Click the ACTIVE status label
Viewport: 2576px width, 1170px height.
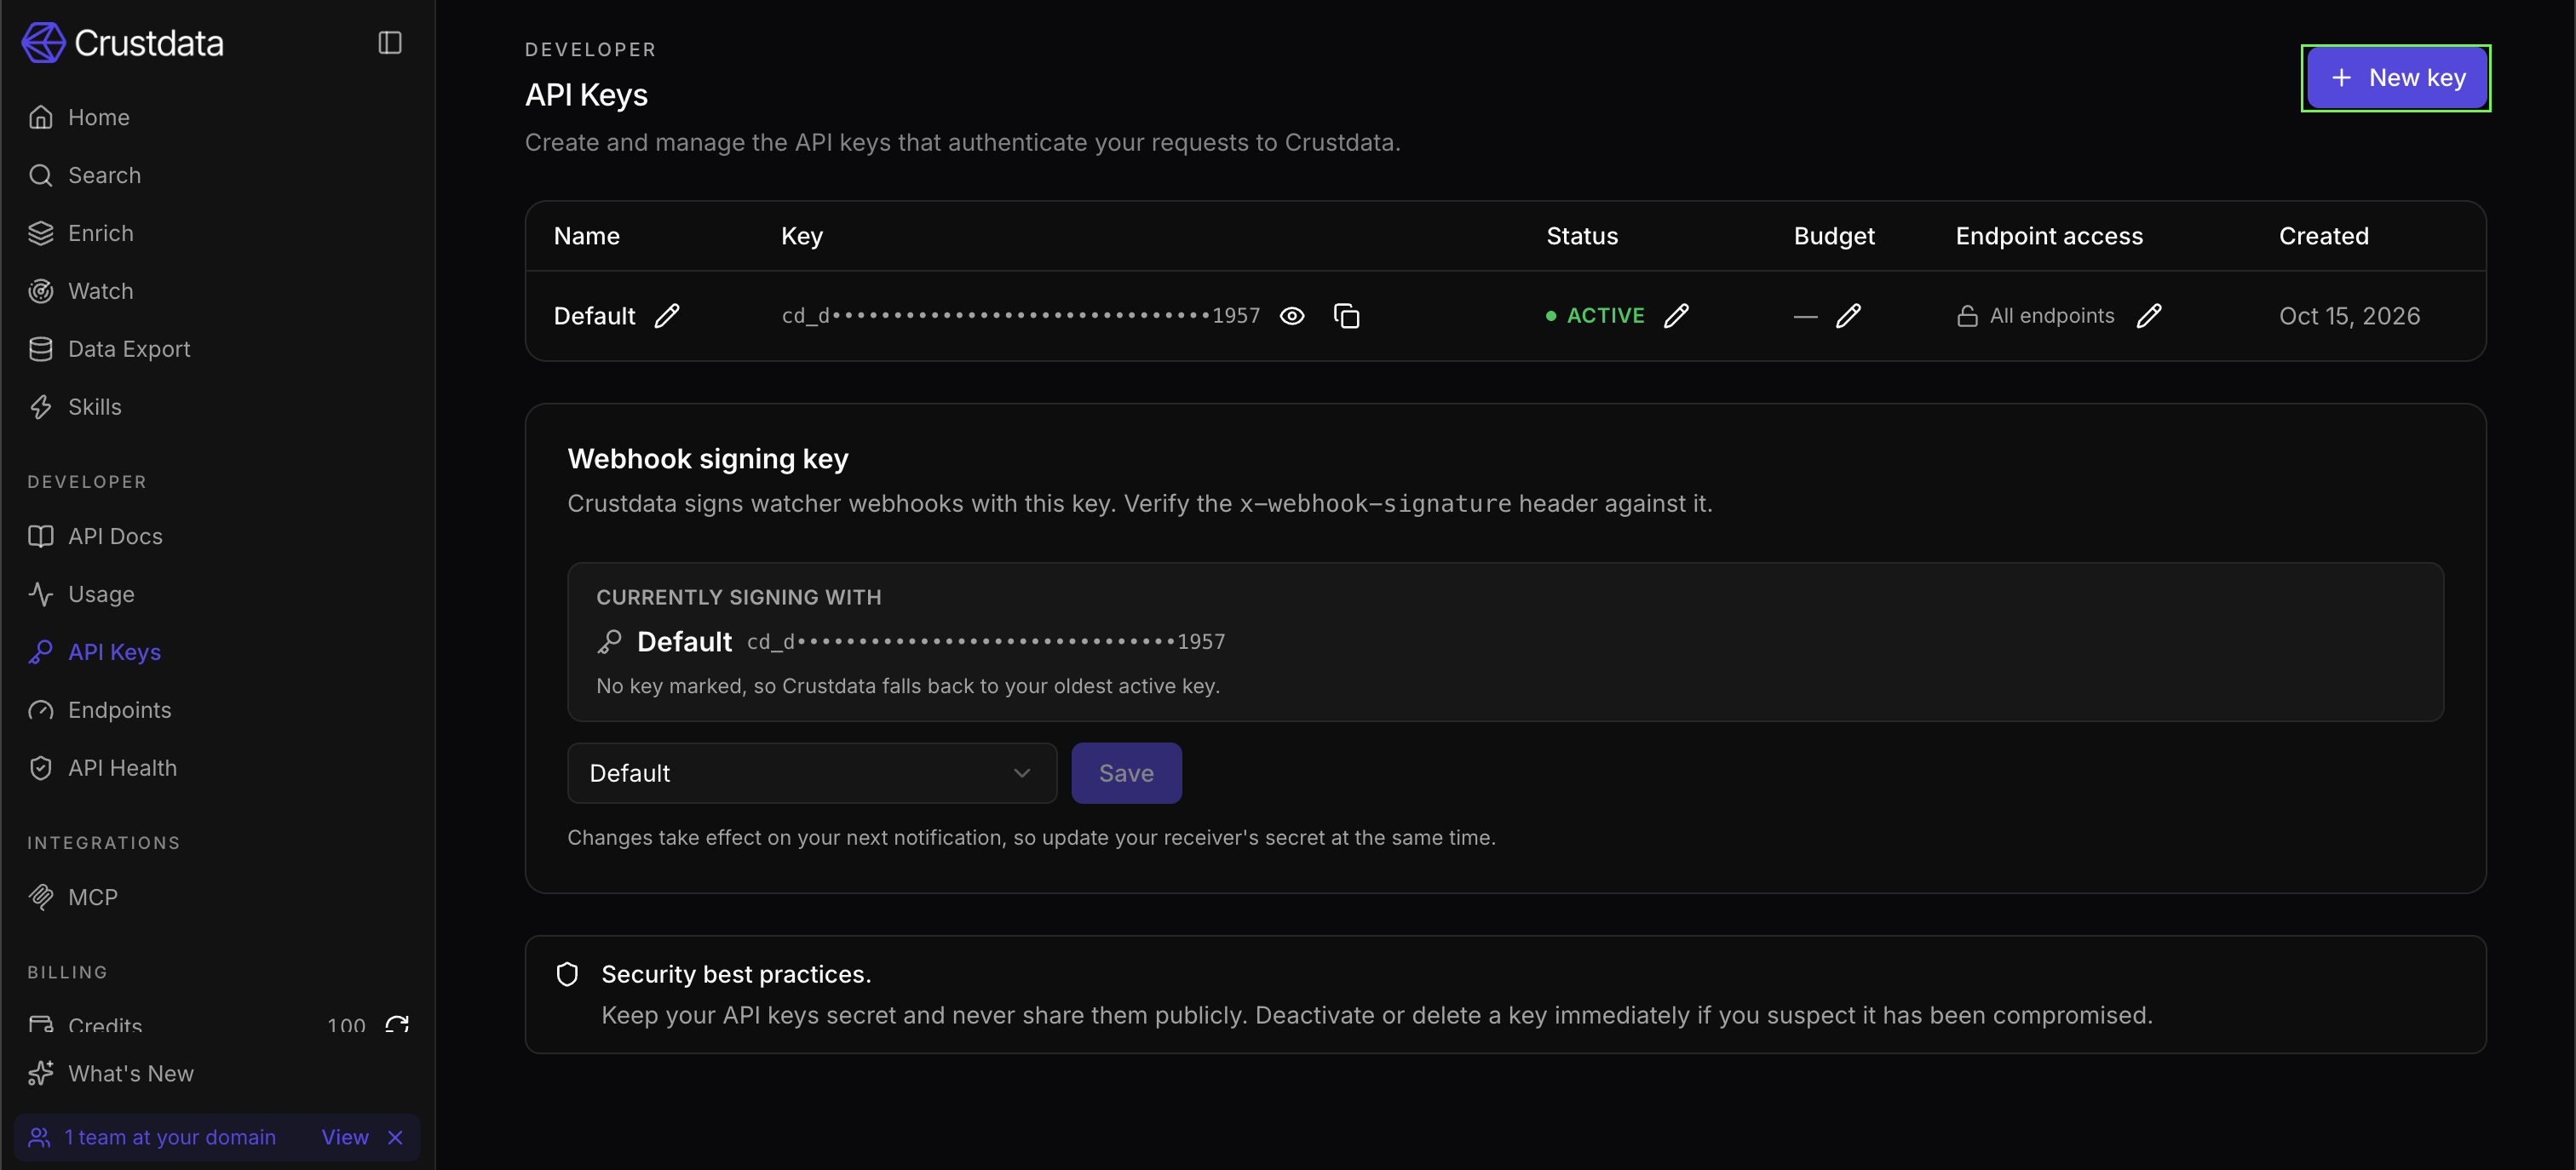[1605, 316]
